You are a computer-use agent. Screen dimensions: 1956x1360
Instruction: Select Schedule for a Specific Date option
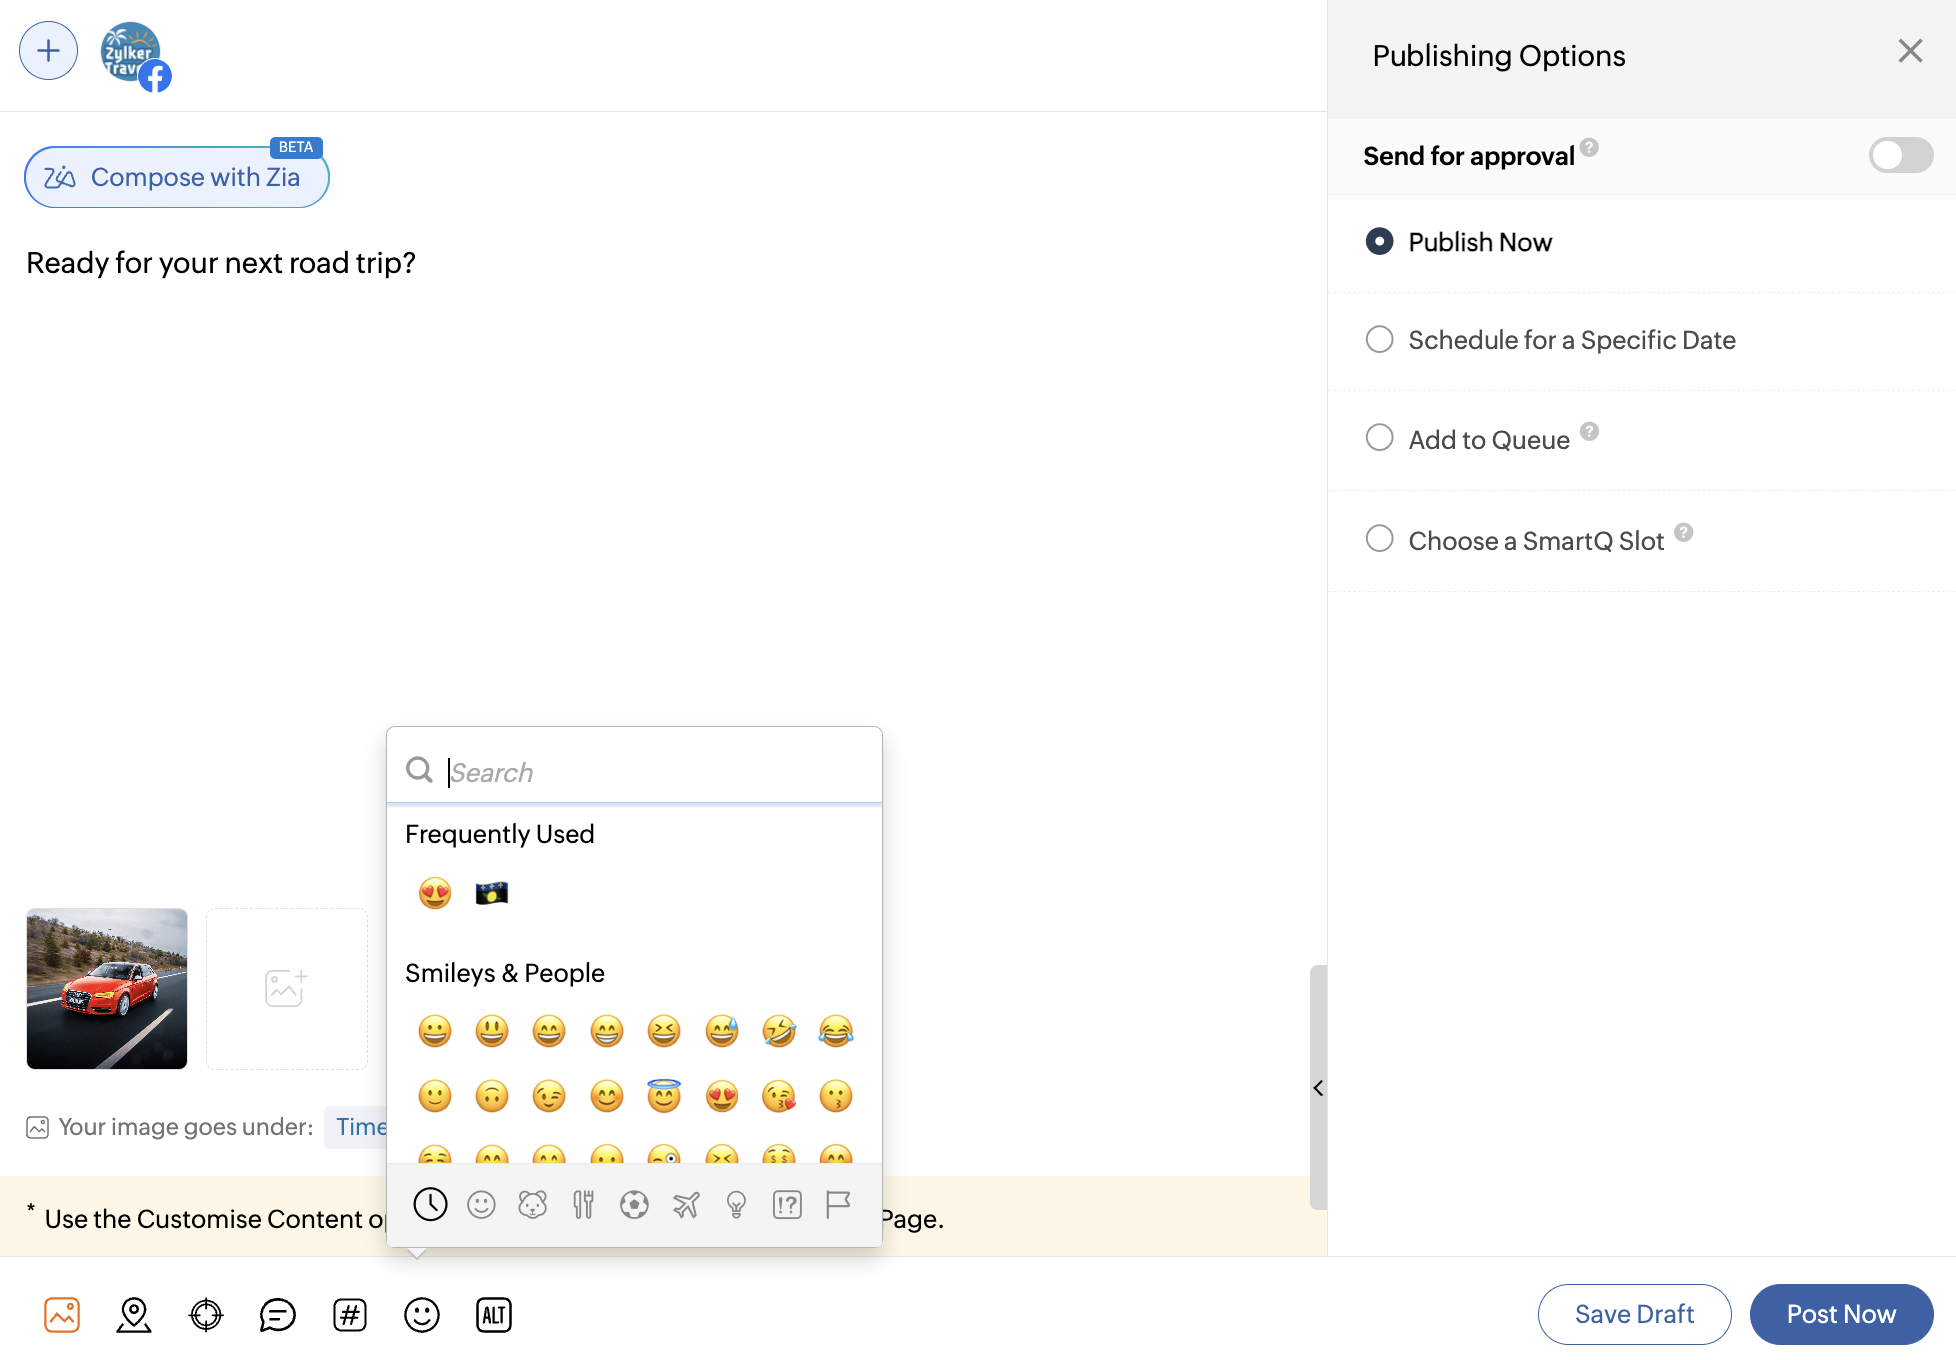click(1380, 340)
